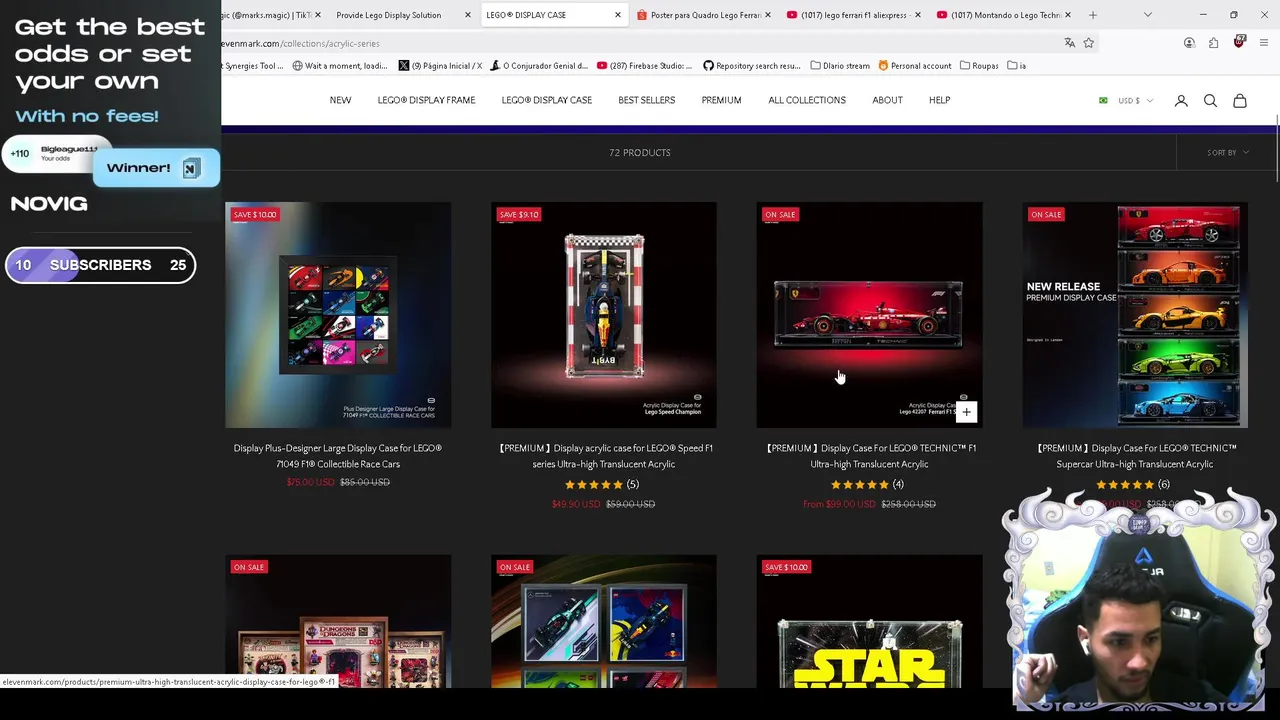
Task: Expand the Sort By dropdown
Action: coord(1228,153)
